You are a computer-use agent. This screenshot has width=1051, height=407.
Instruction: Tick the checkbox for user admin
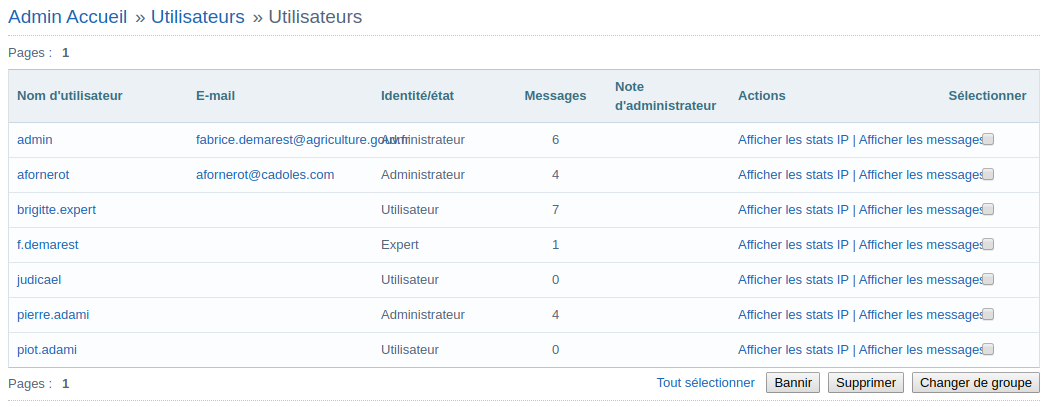[988, 140]
